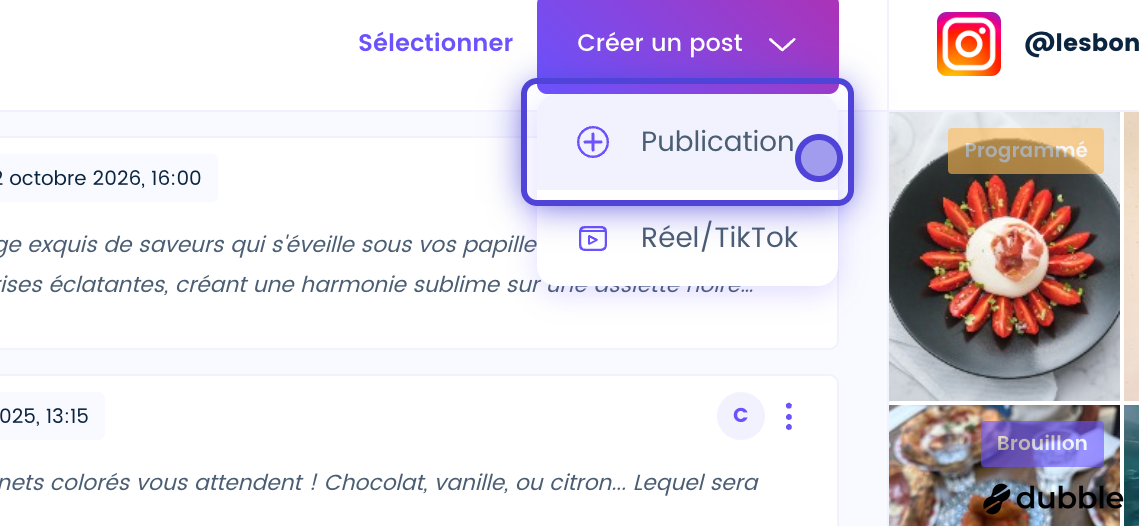Choose Publication from the dropdown menu

pos(687,142)
